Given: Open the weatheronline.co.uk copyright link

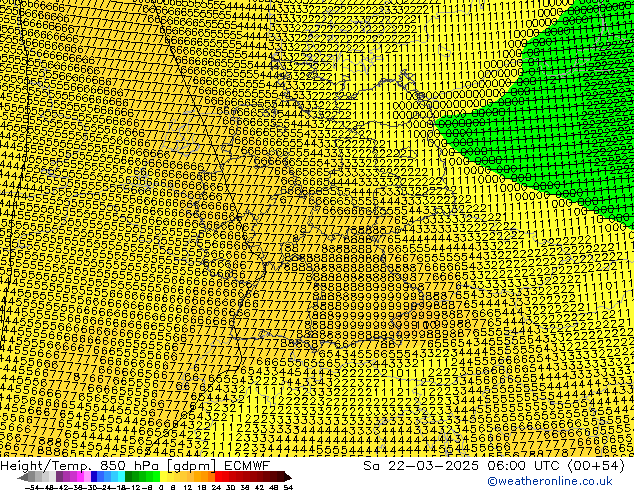Looking at the screenshot, I should tap(549, 481).
